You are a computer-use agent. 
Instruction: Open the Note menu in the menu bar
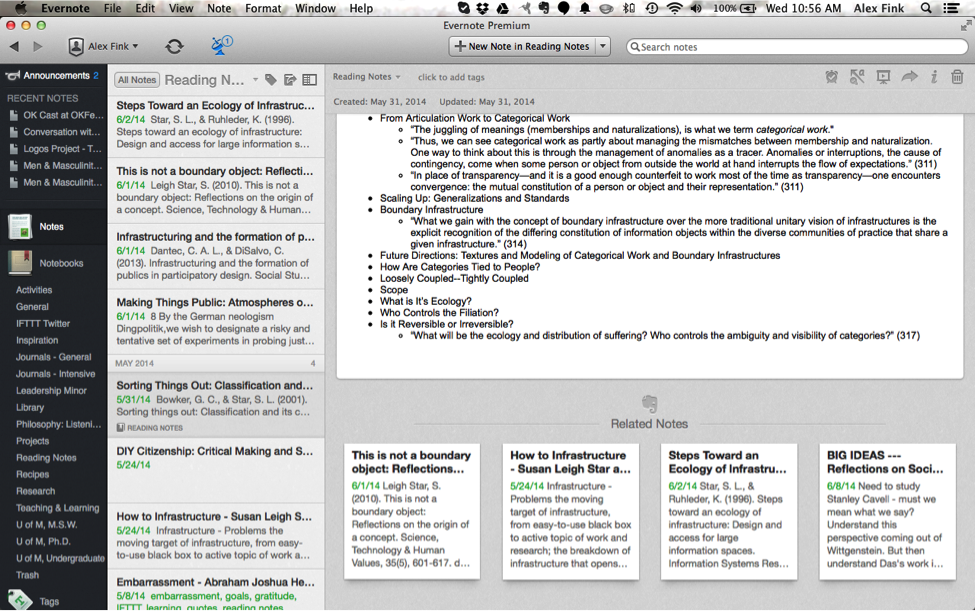219,8
